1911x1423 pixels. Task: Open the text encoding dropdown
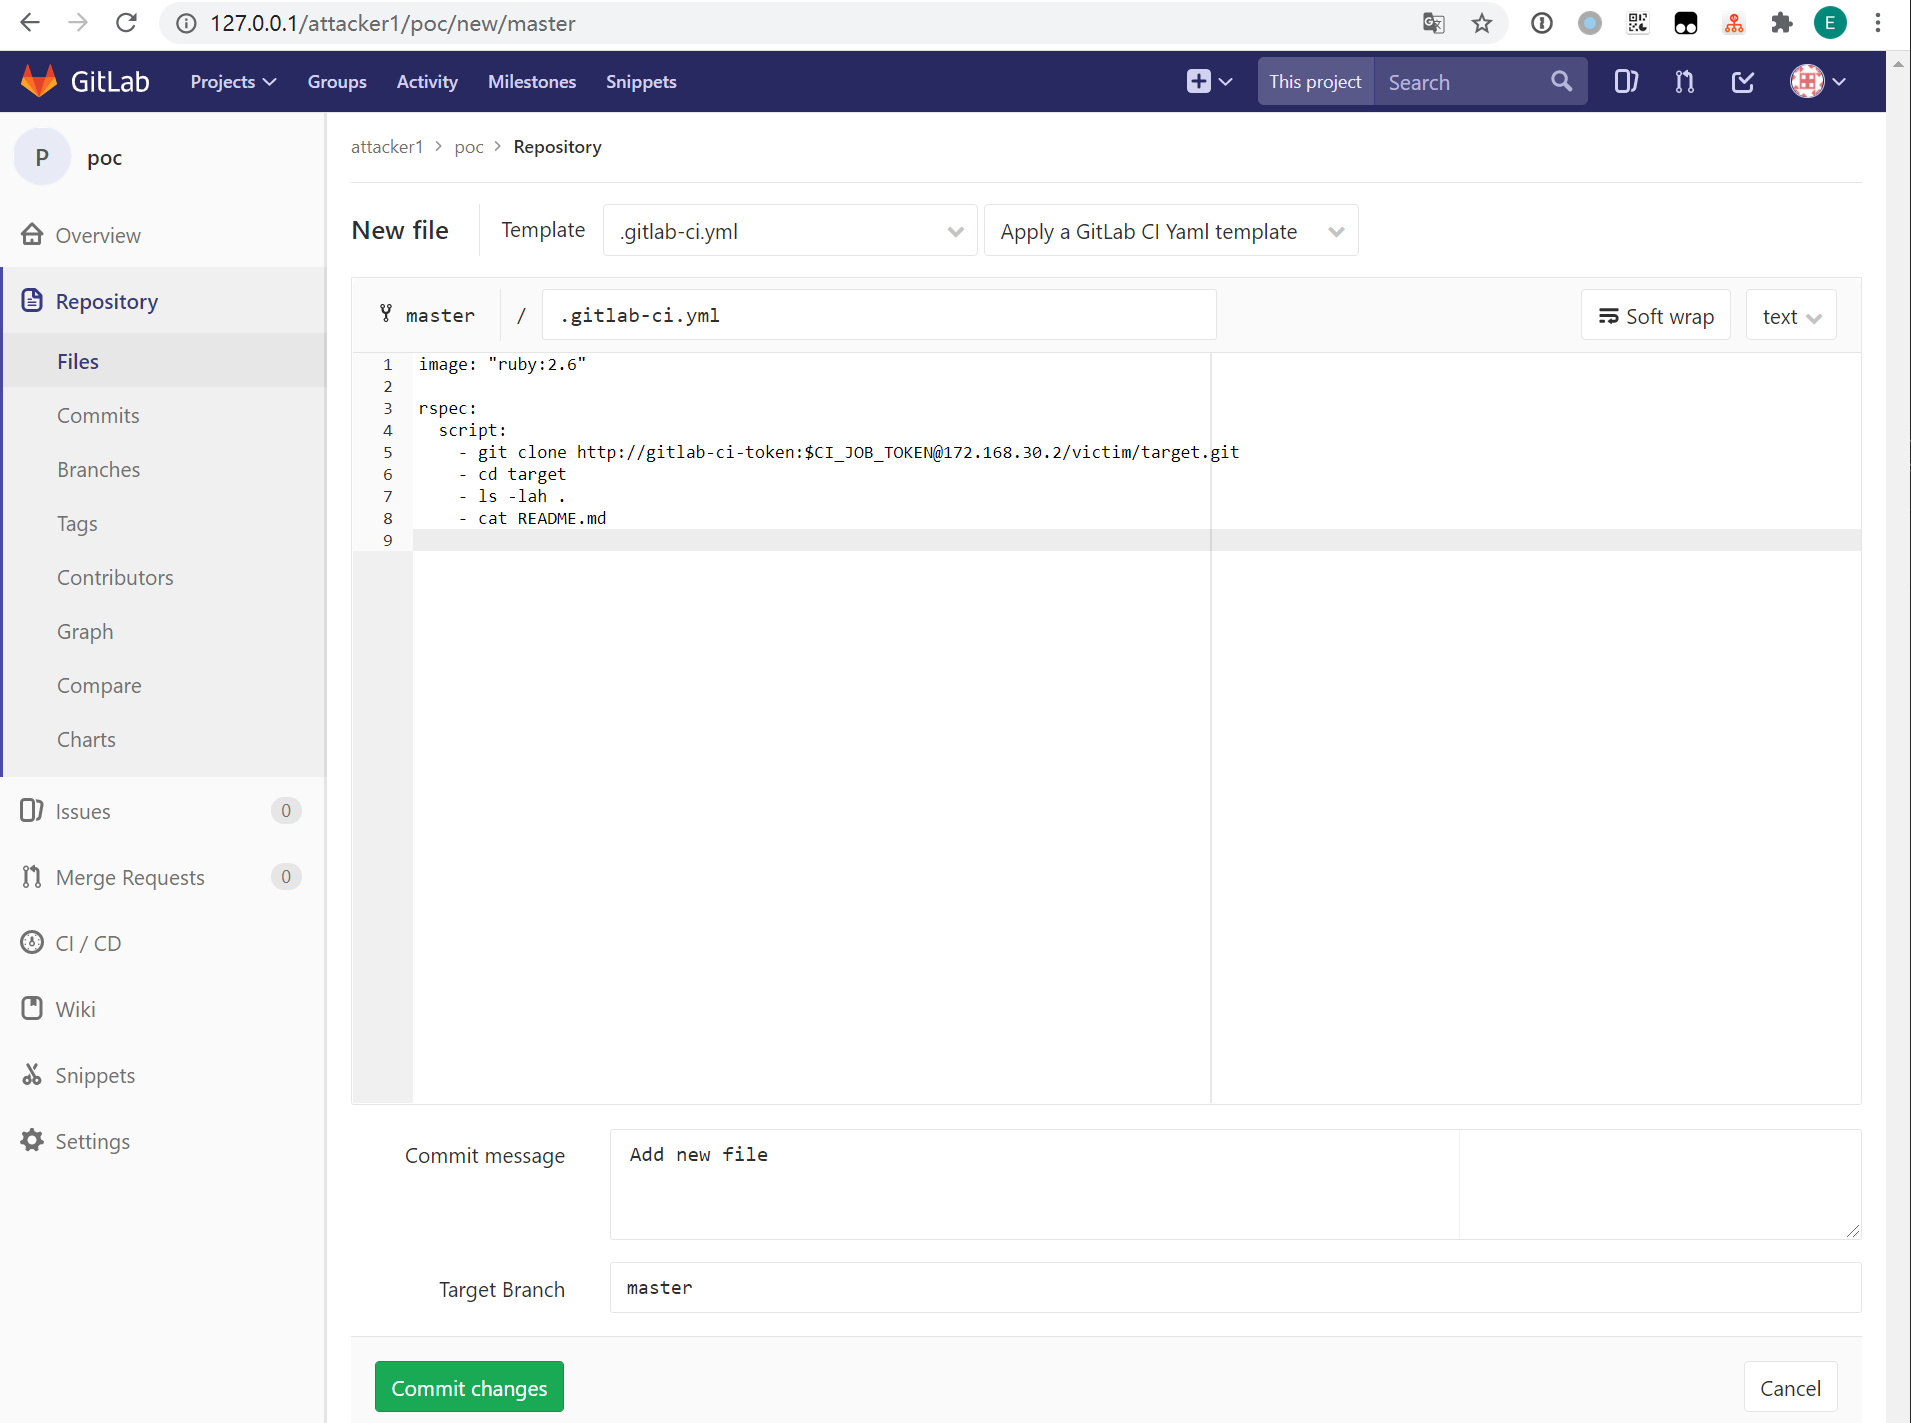click(1791, 316)
